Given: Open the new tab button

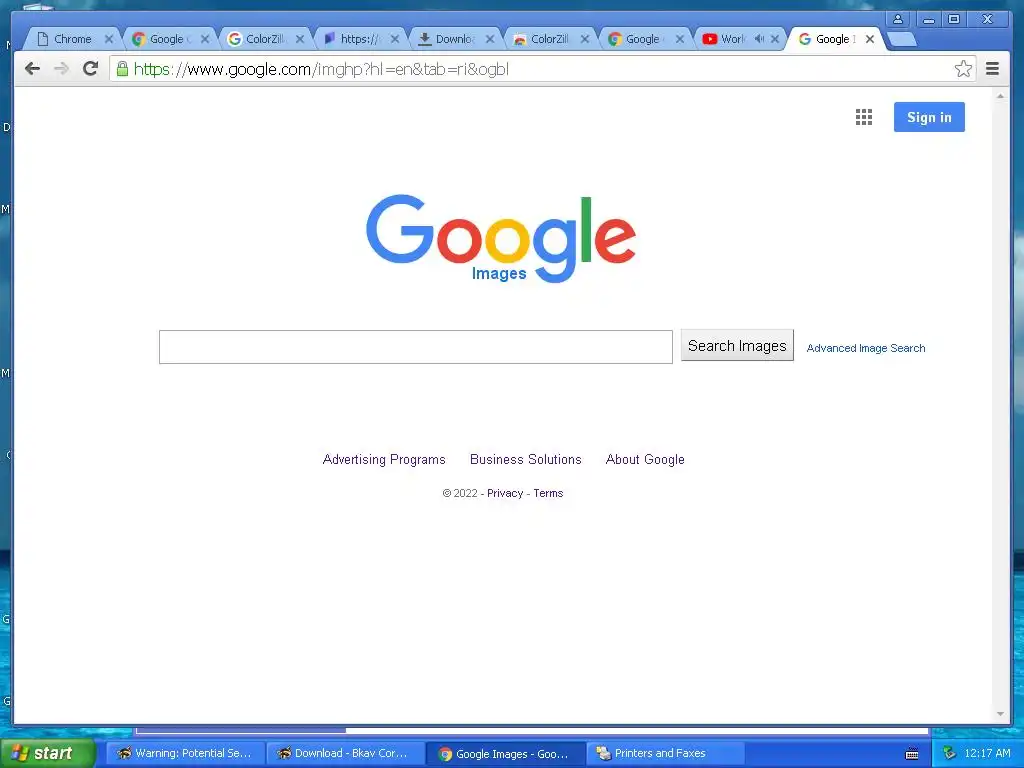Looking at the screenshot, I should click(903, 40).
